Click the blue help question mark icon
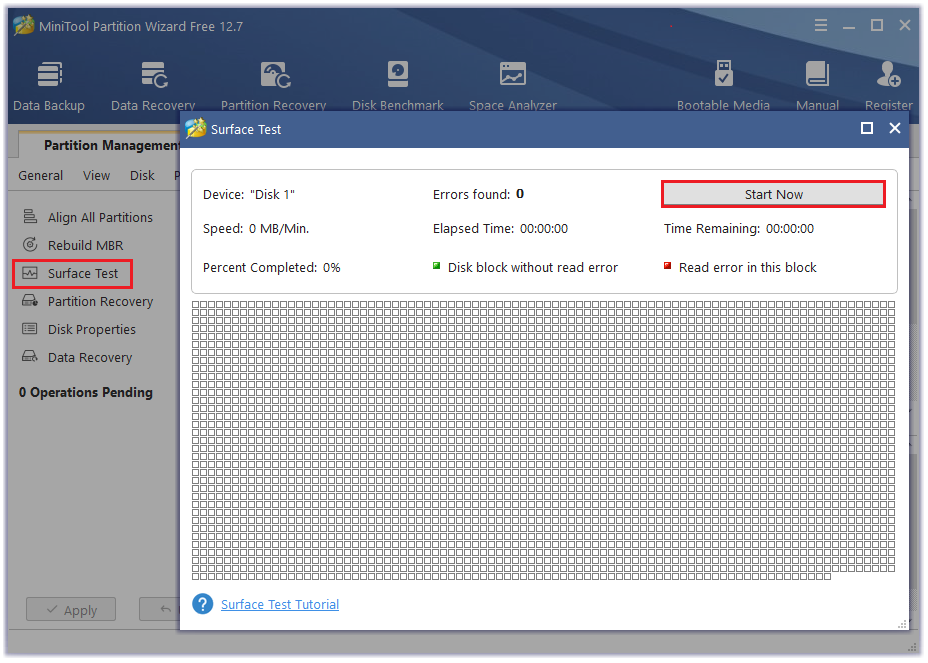 point(202,604)
